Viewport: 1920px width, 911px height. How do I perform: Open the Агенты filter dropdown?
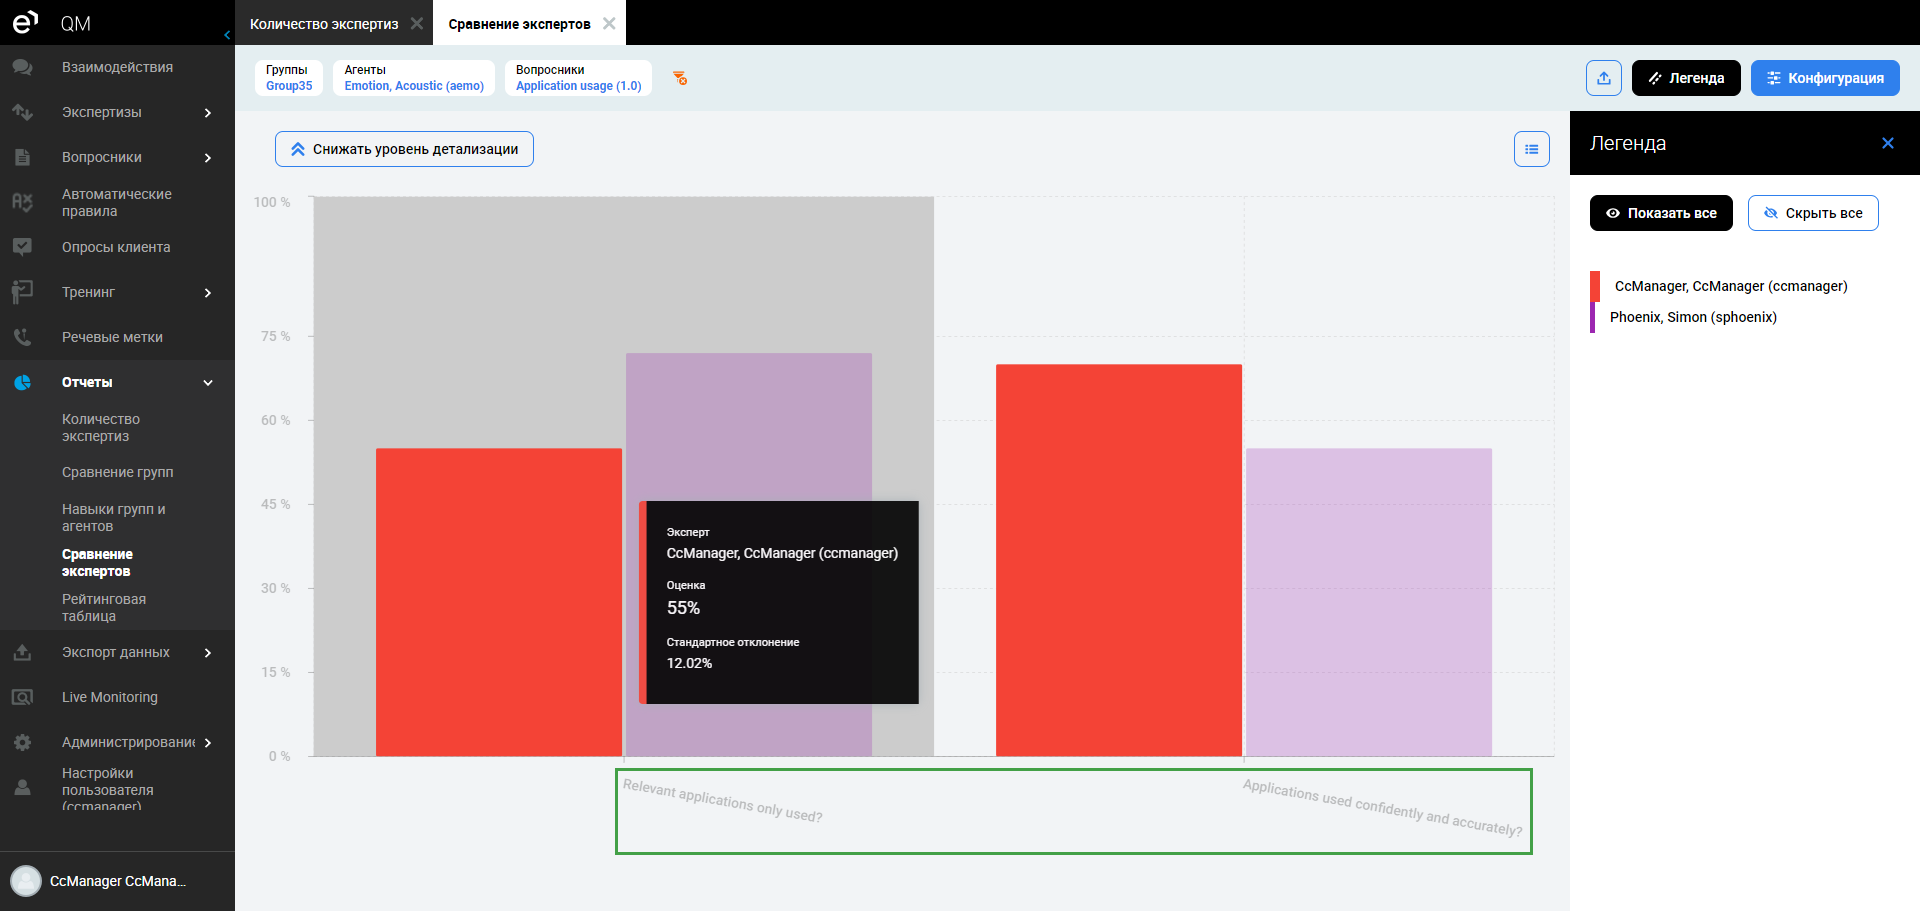pos(414,78)
